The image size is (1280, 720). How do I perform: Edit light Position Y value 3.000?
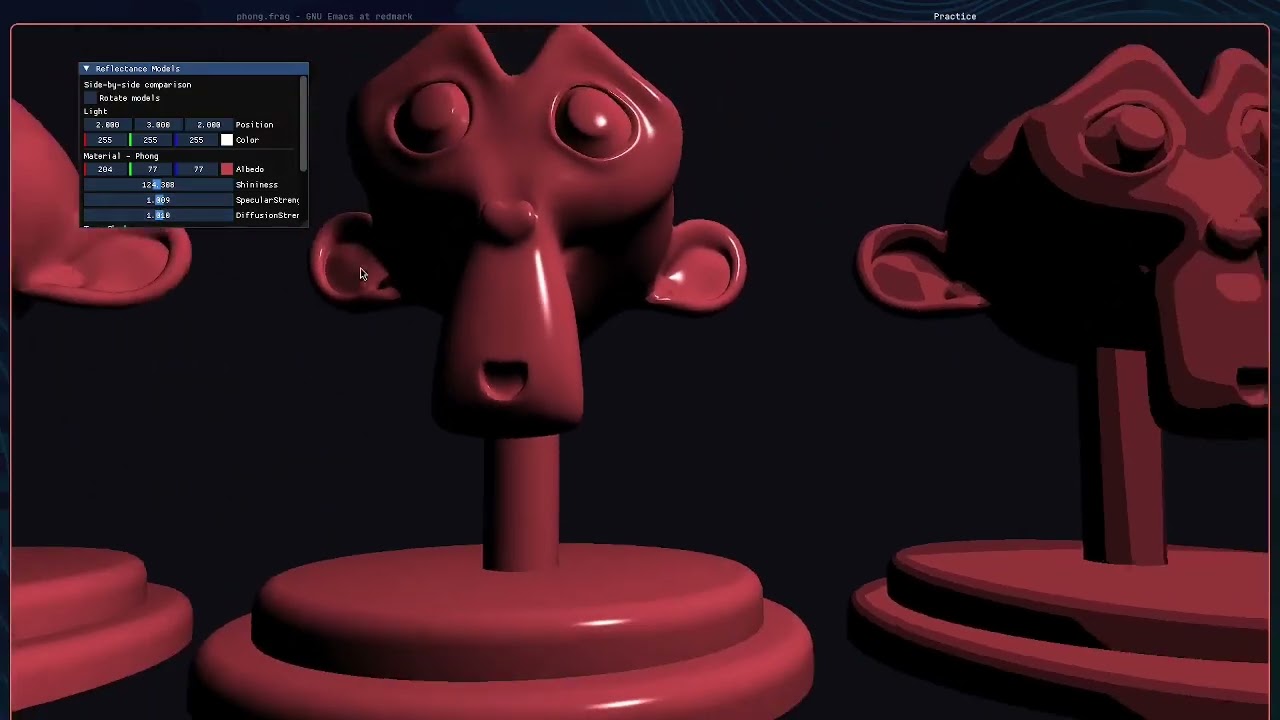(158, 125)
